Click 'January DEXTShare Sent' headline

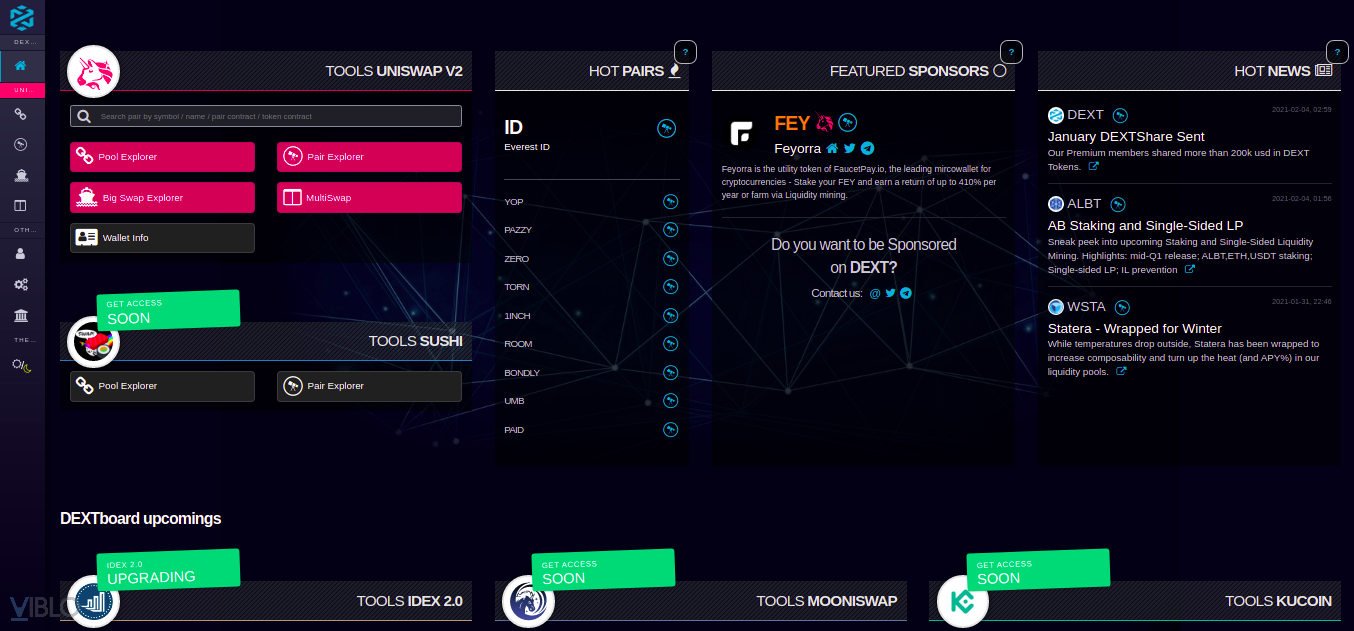tap(1126, 137)
